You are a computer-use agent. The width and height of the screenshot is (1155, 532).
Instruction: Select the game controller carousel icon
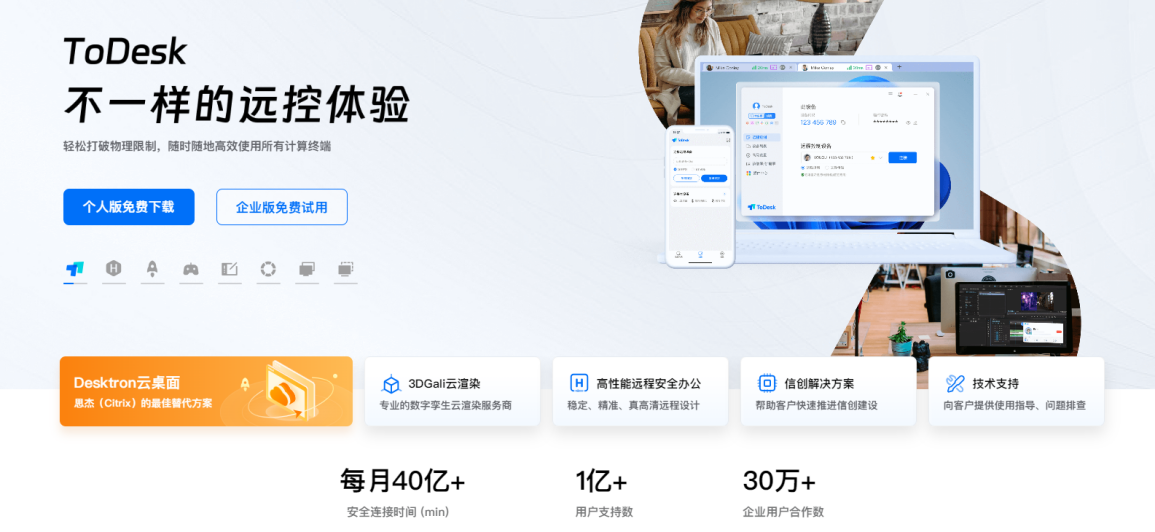click(191, 269)
